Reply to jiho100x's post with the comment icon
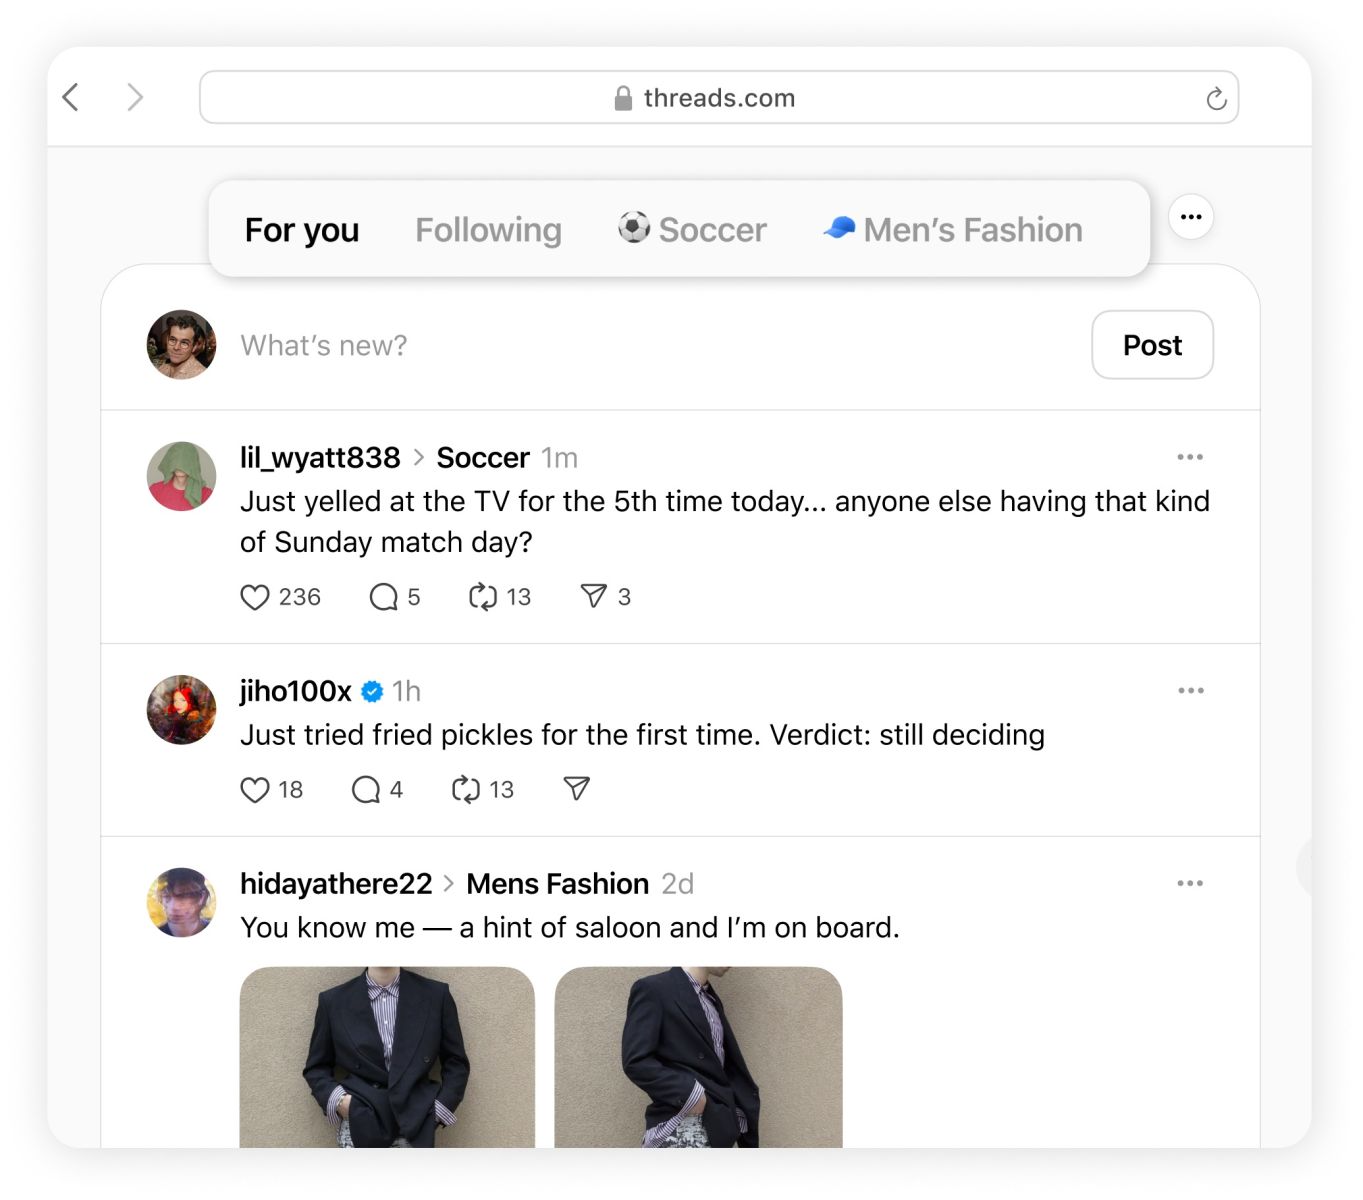The height and width of the screenshot is (1200, 1363). click(366, 790)
